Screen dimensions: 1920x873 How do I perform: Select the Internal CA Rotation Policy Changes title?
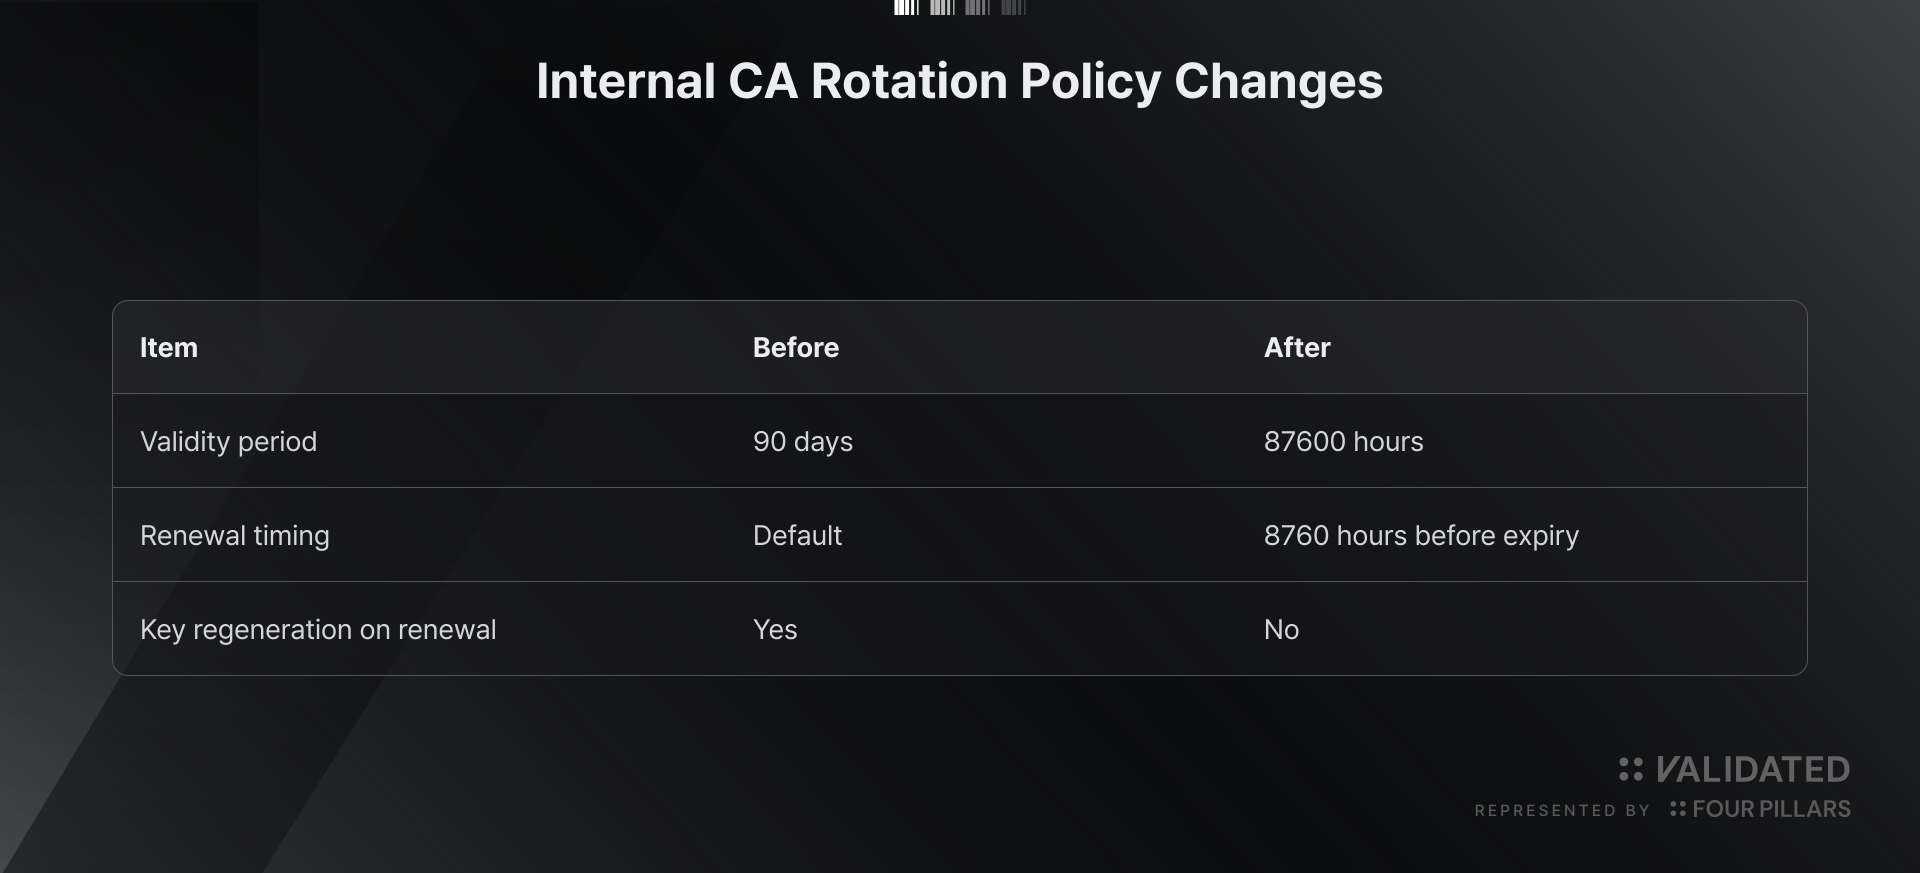point(960,81)
